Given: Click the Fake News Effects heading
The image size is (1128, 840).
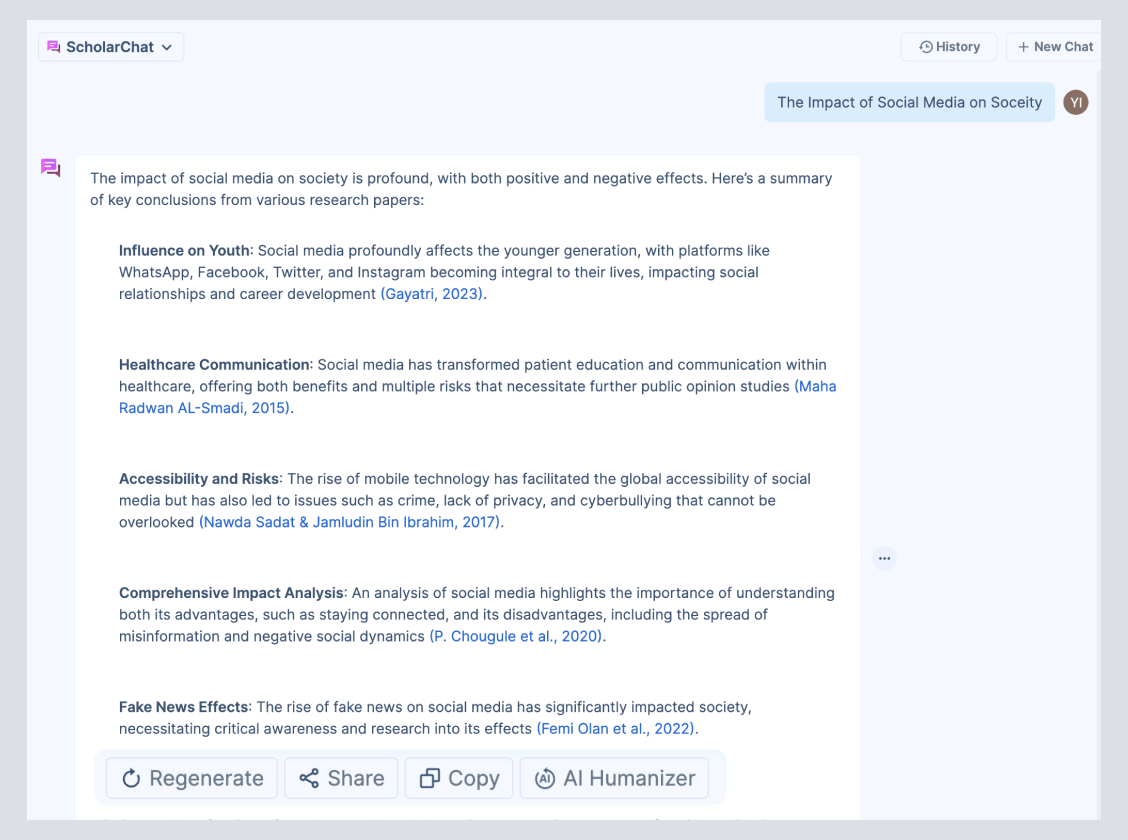Looking at the screenshot, I should pyautogui.click(x=184, y=707).
